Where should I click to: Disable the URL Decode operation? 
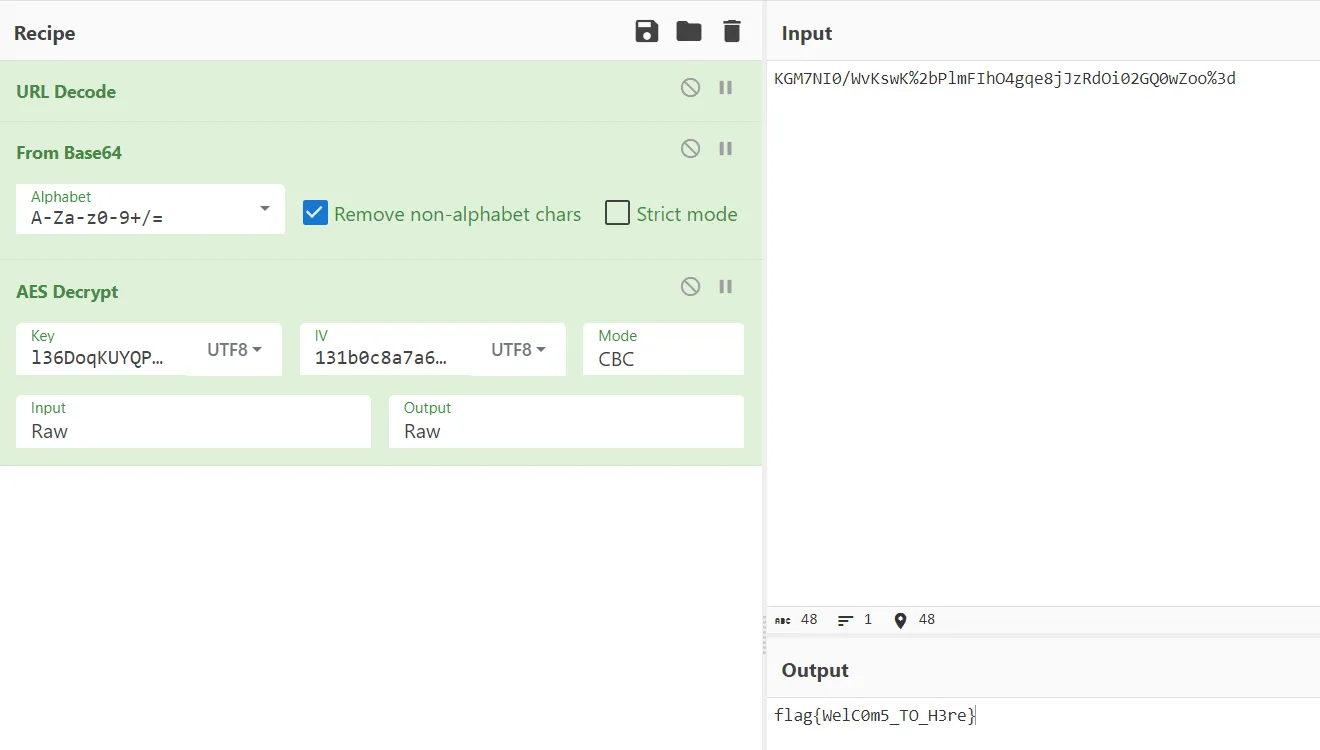tap(690, 88)
